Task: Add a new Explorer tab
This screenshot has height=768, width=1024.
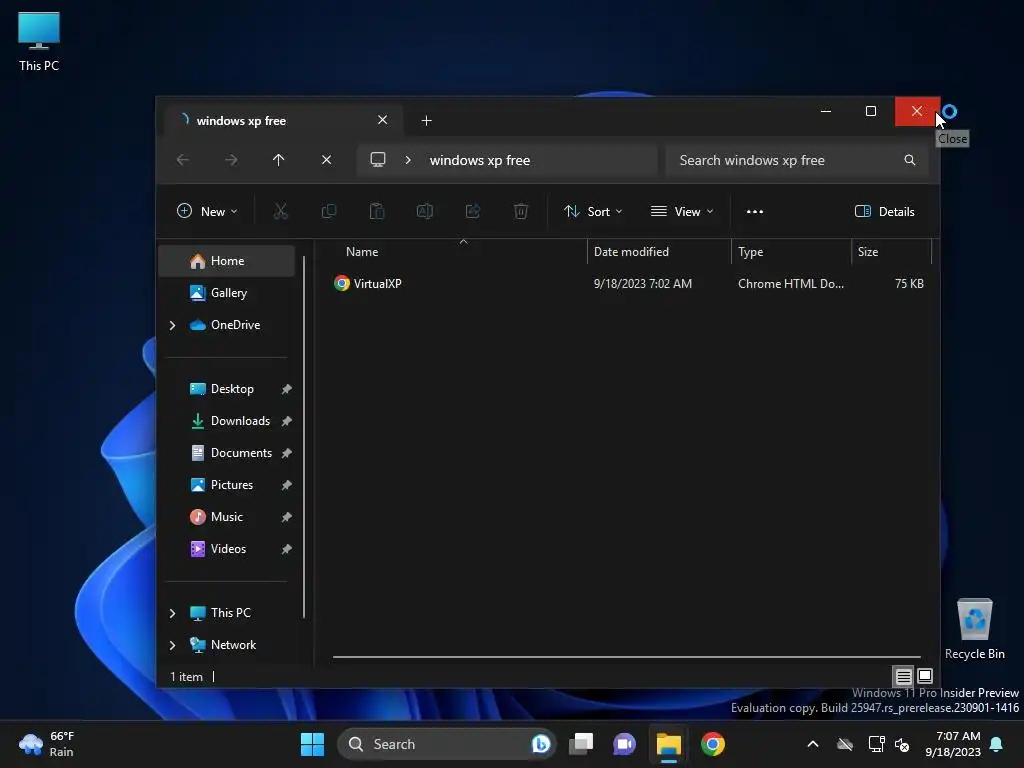Action: point(426,121)
